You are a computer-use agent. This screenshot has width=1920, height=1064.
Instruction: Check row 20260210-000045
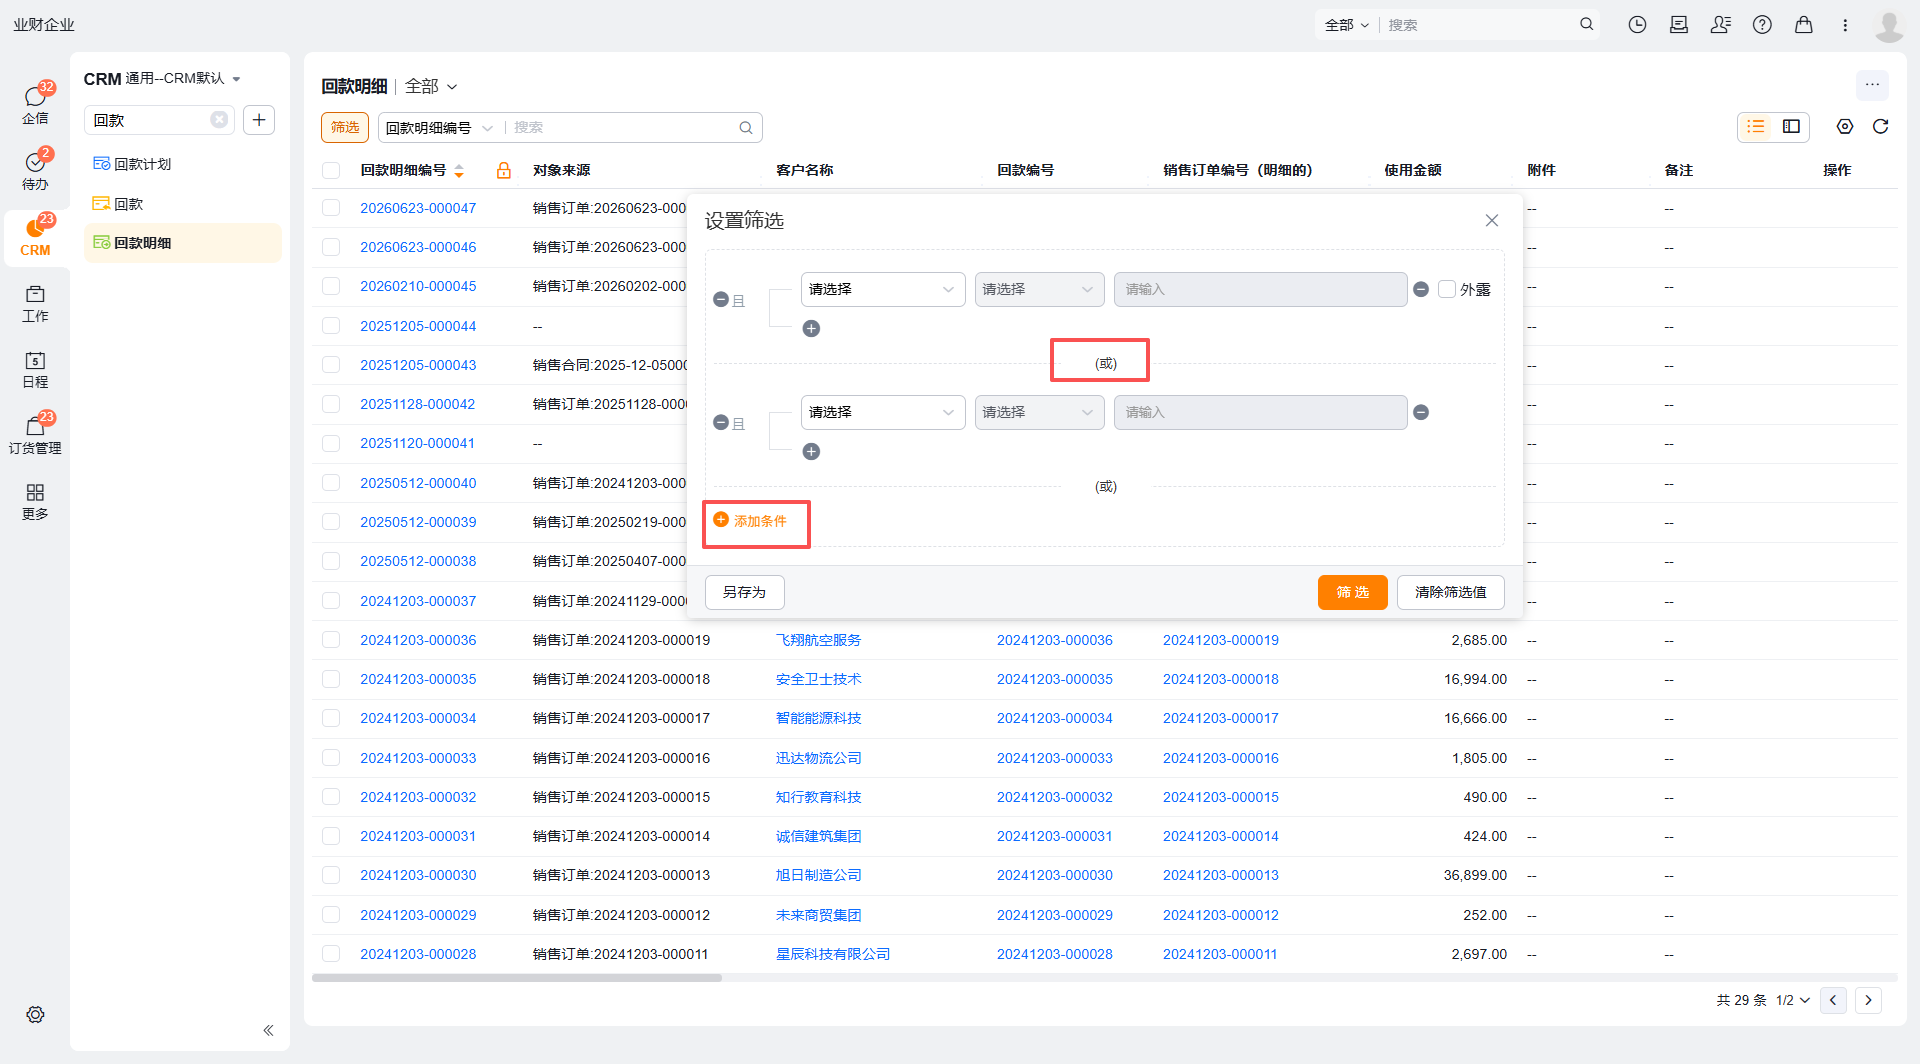[331, 286]
